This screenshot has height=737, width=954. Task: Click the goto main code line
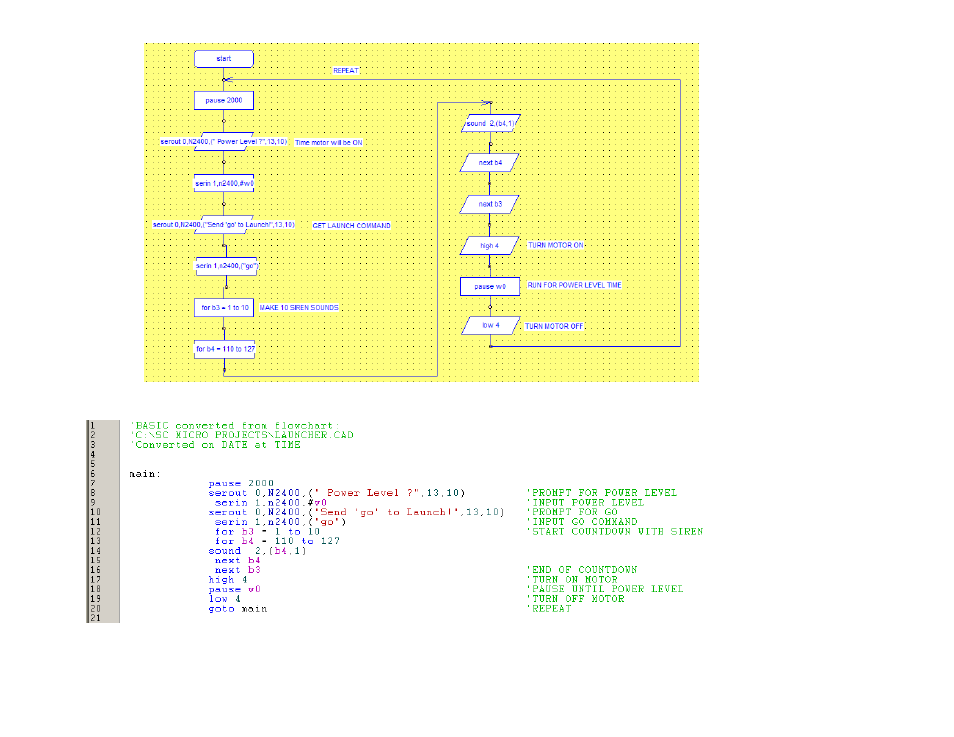(238, 609)
